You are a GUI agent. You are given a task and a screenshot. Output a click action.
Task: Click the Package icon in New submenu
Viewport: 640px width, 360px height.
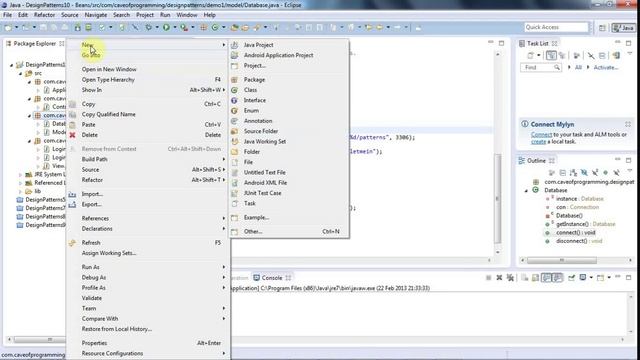pyautogui.click(x=234, y=80)
